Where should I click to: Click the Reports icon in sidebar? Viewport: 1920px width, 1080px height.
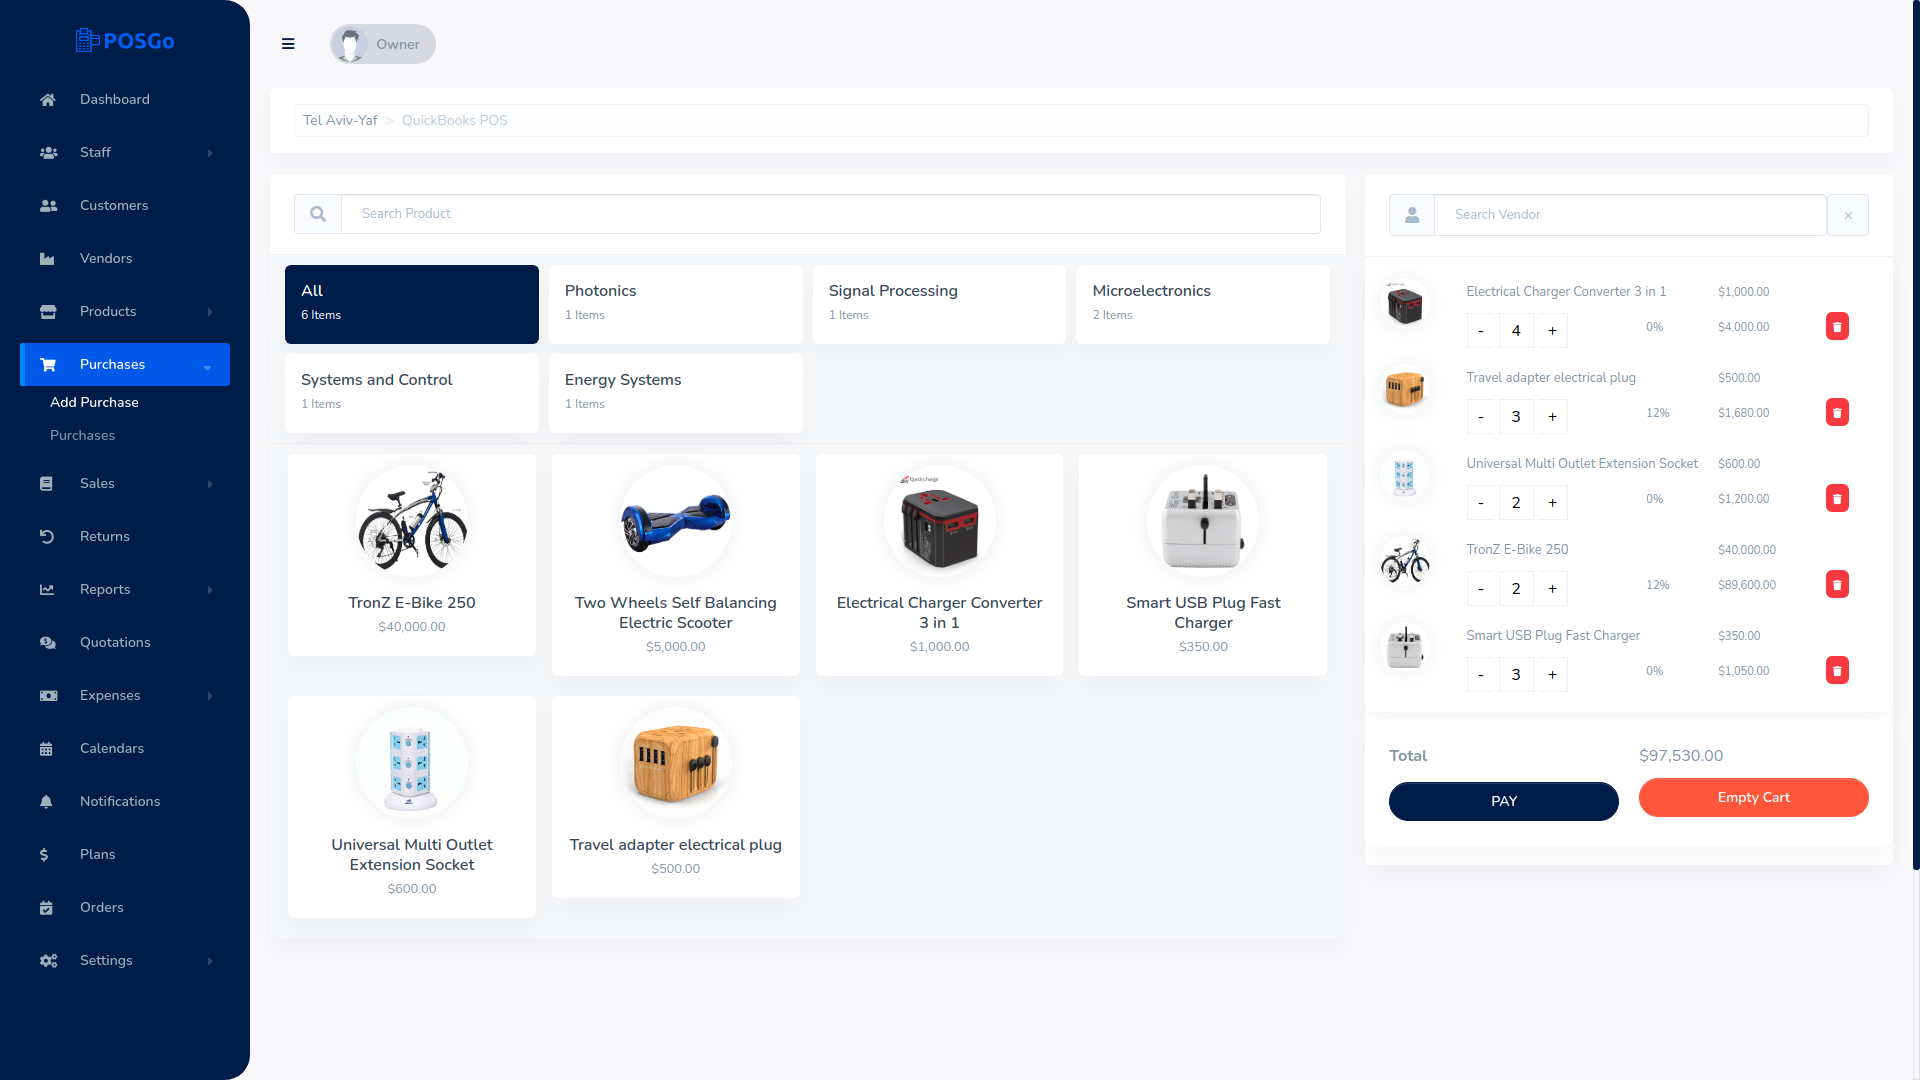tap(46, 589)
